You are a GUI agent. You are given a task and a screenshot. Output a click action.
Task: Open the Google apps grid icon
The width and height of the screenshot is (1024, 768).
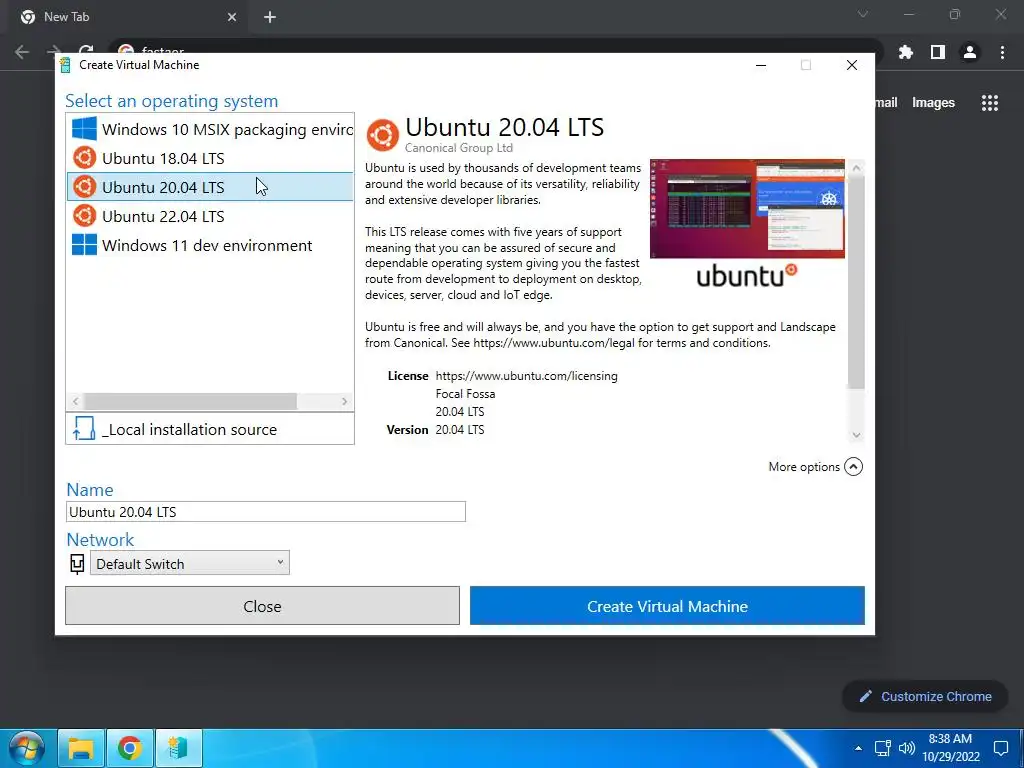tap(989, 103)
